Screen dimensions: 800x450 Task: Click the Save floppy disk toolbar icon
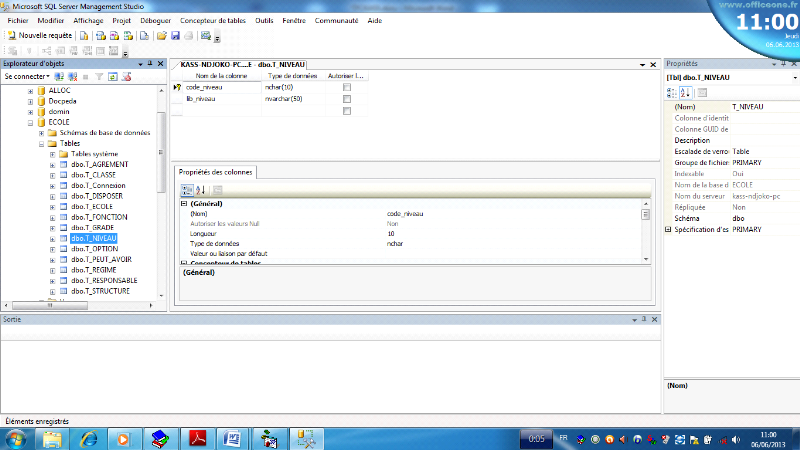pos(176,36)
